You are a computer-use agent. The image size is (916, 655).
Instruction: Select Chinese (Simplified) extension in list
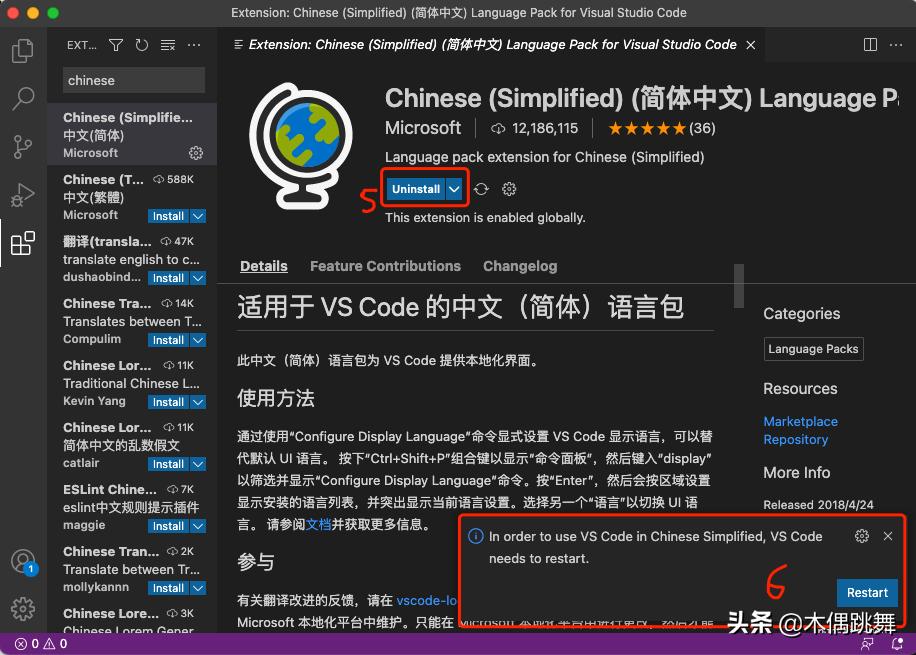tap(132, 134)
